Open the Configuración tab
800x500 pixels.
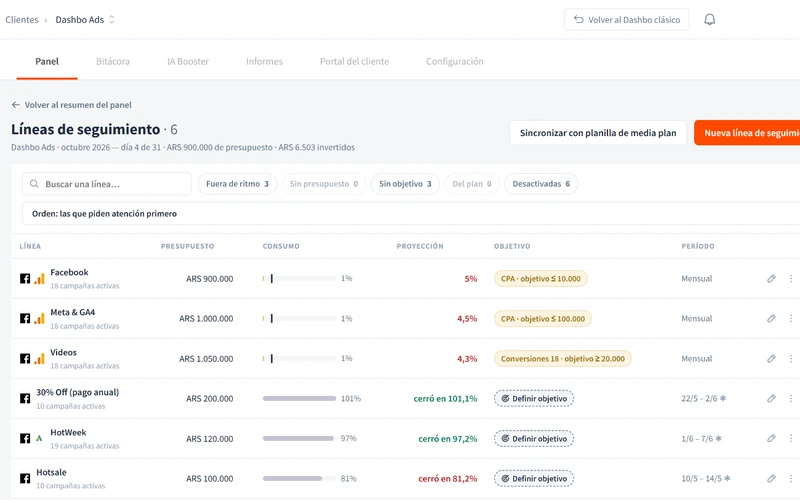pos(455,61)
